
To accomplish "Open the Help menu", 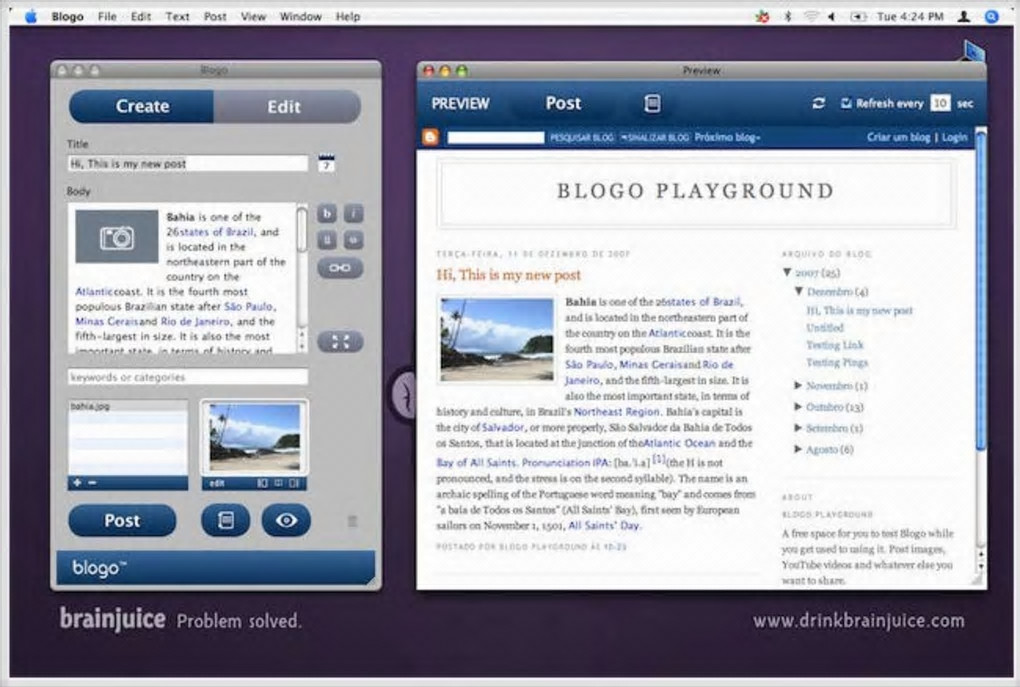I will (348, 16).
